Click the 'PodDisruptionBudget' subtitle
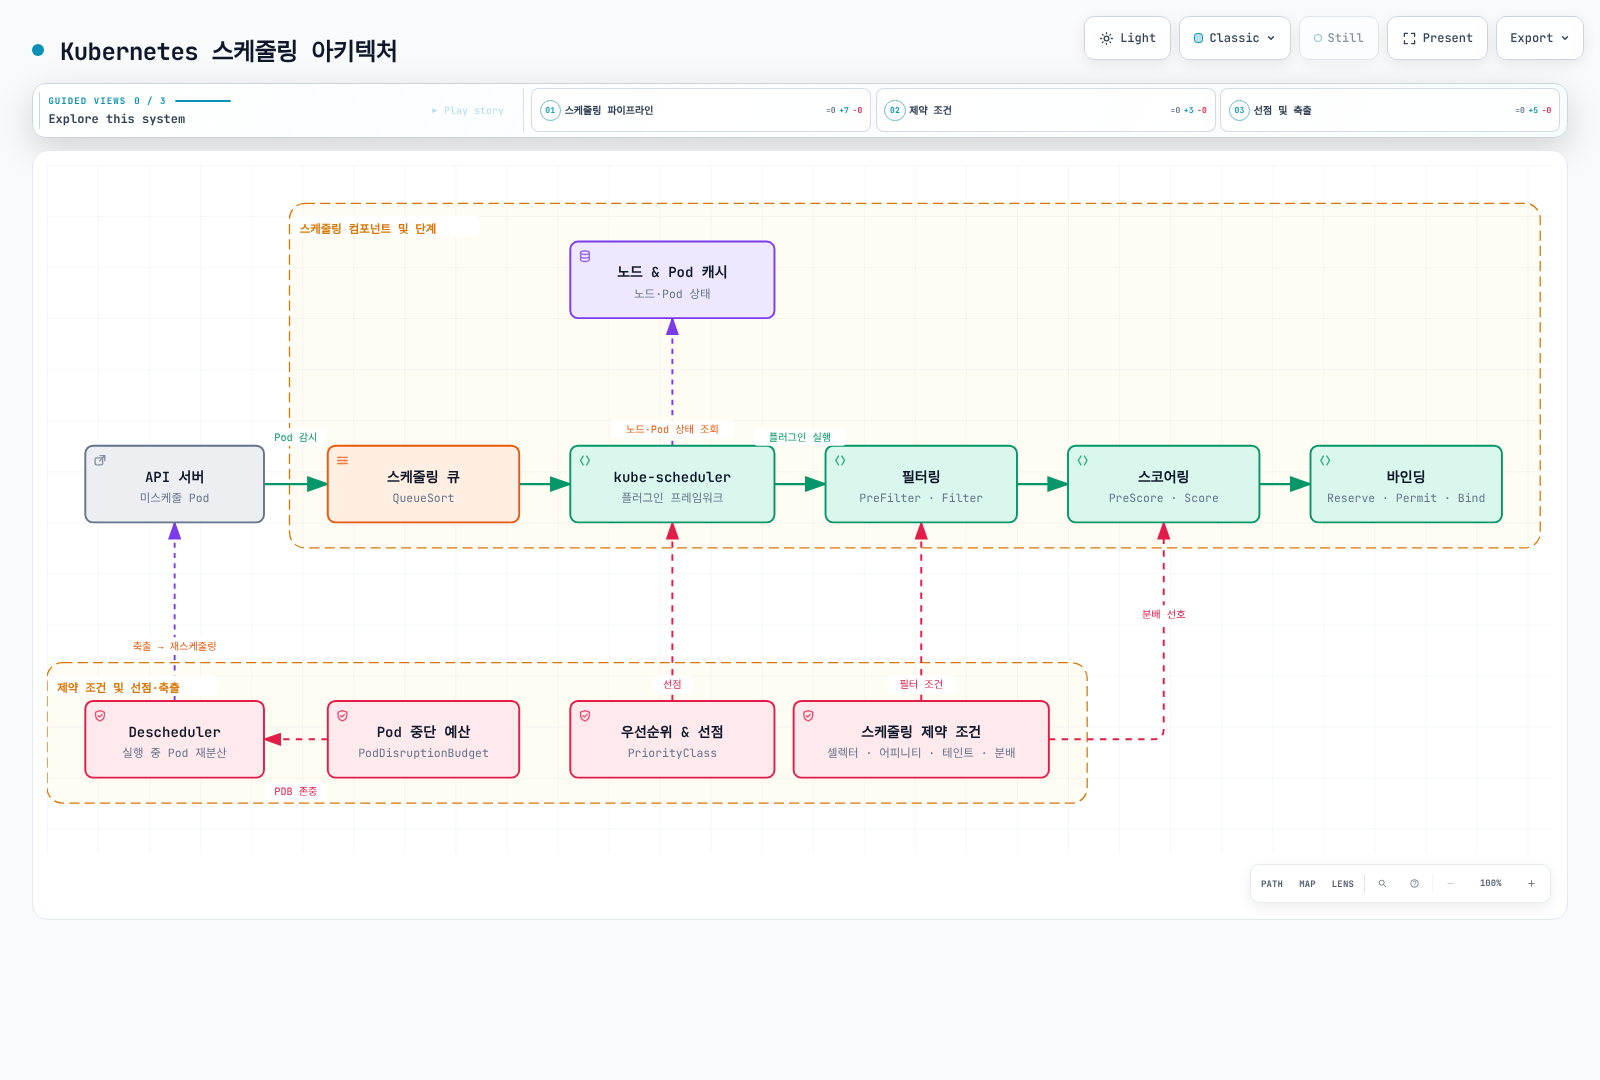The height and width of the screenshot is (1080, 1600). click(423, 753)
